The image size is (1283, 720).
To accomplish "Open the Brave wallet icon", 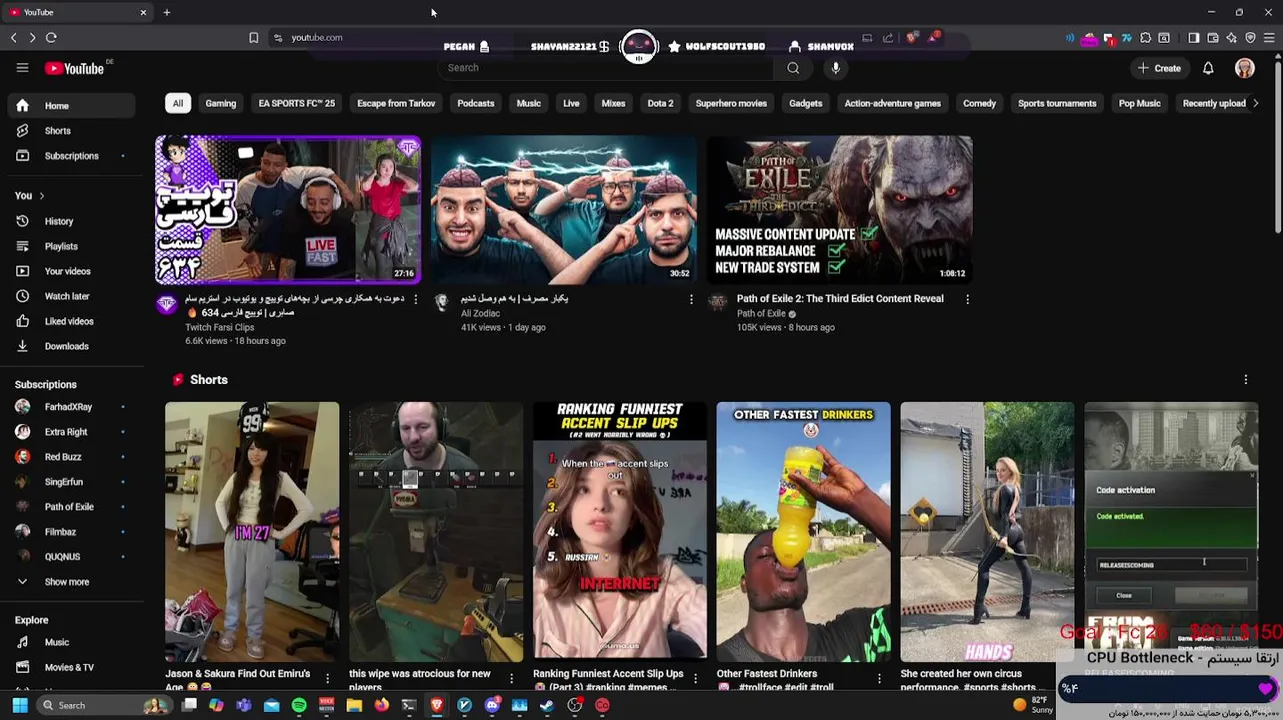I will tap(1213, 38).
